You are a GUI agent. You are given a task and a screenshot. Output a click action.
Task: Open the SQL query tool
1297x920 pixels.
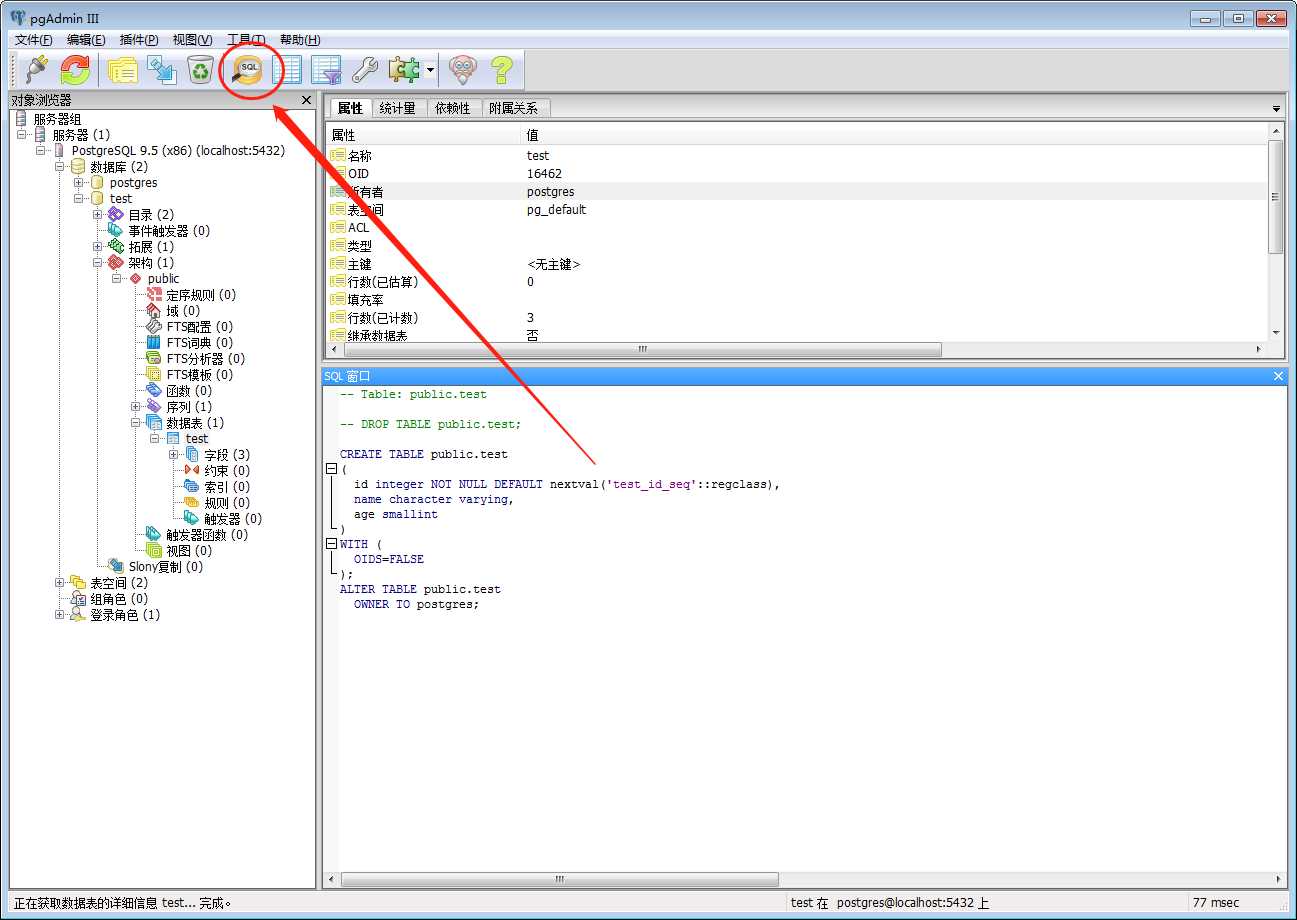247,69
